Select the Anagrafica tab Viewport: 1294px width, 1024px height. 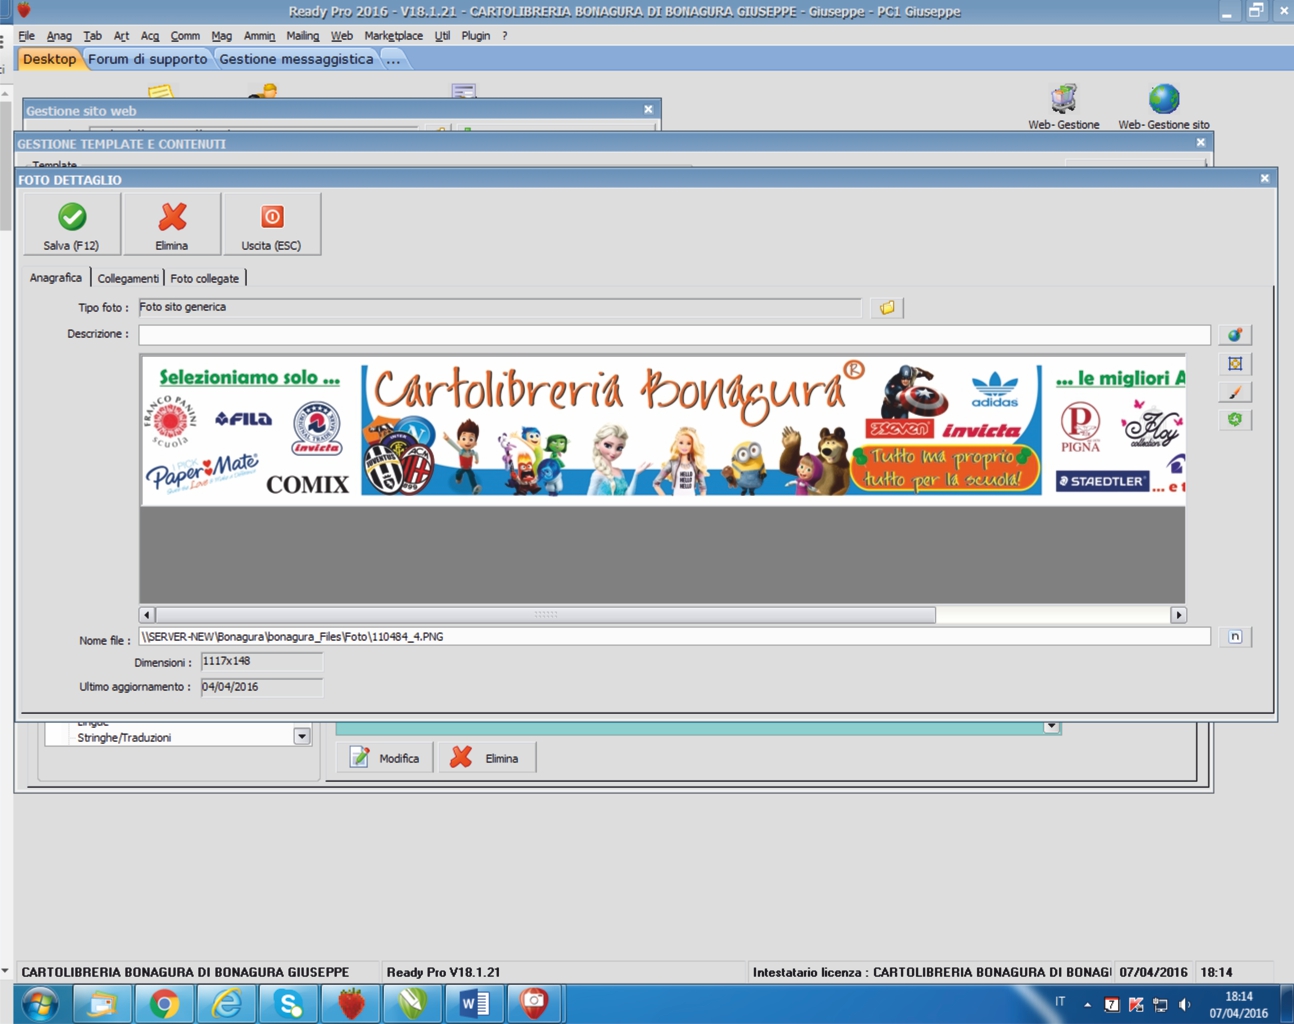[56, 278]
